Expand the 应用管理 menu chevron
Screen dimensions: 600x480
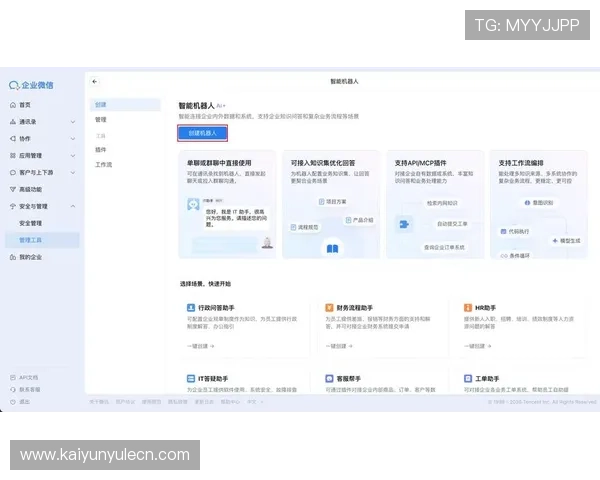[x=73, y=155]
